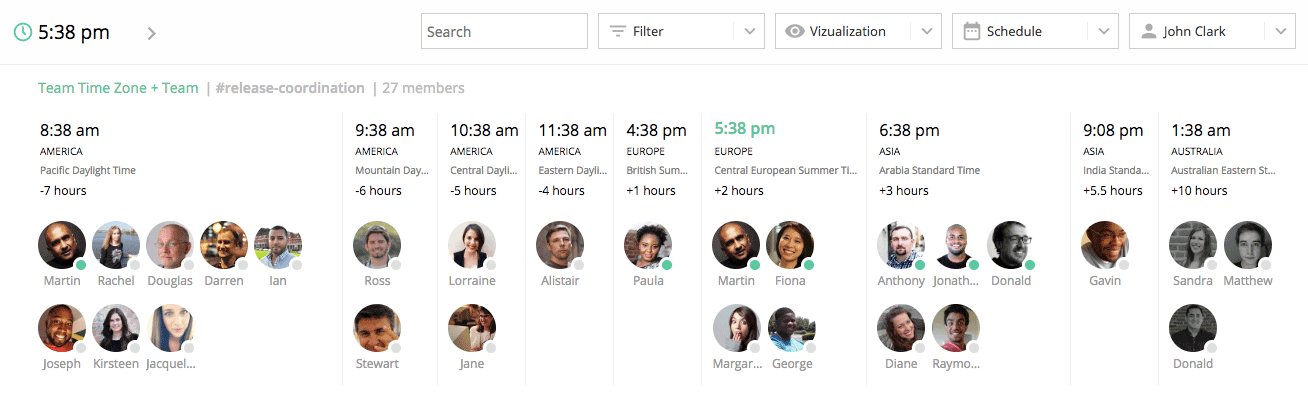Viewport: 1308px width, 404px height.
Task: Open Martin's avatar in Central European Summer Time
Action: tap(736, 246)
